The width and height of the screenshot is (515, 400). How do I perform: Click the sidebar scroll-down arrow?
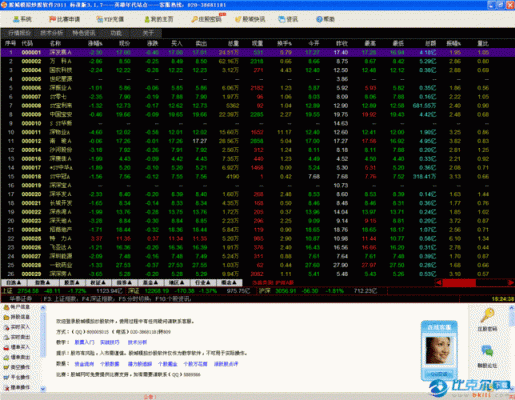coord(43,389)
